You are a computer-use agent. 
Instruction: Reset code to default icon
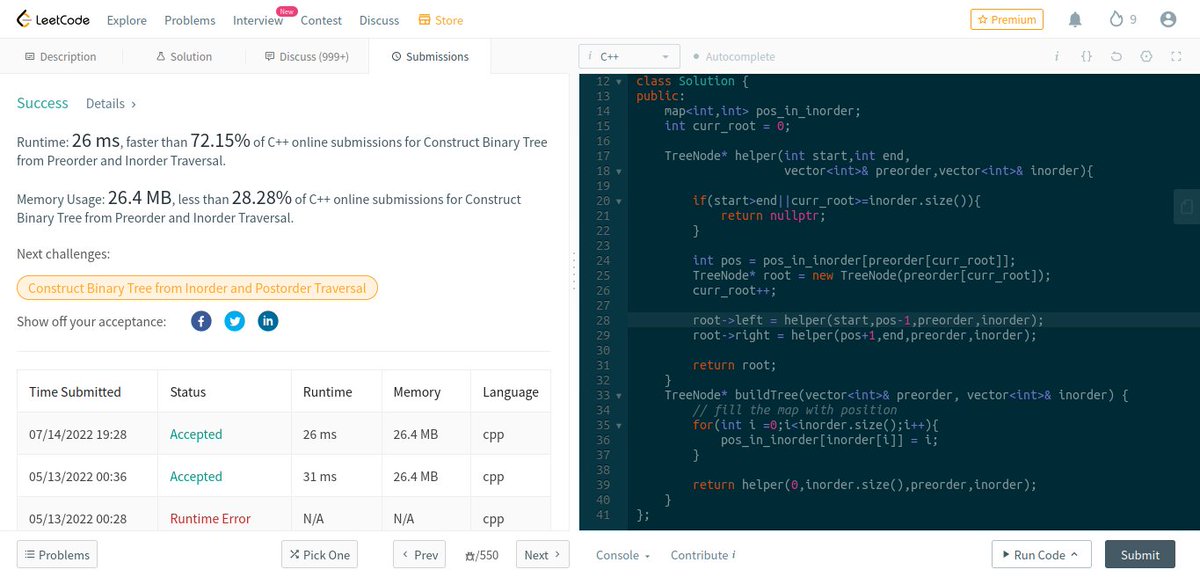[1116, 57]
